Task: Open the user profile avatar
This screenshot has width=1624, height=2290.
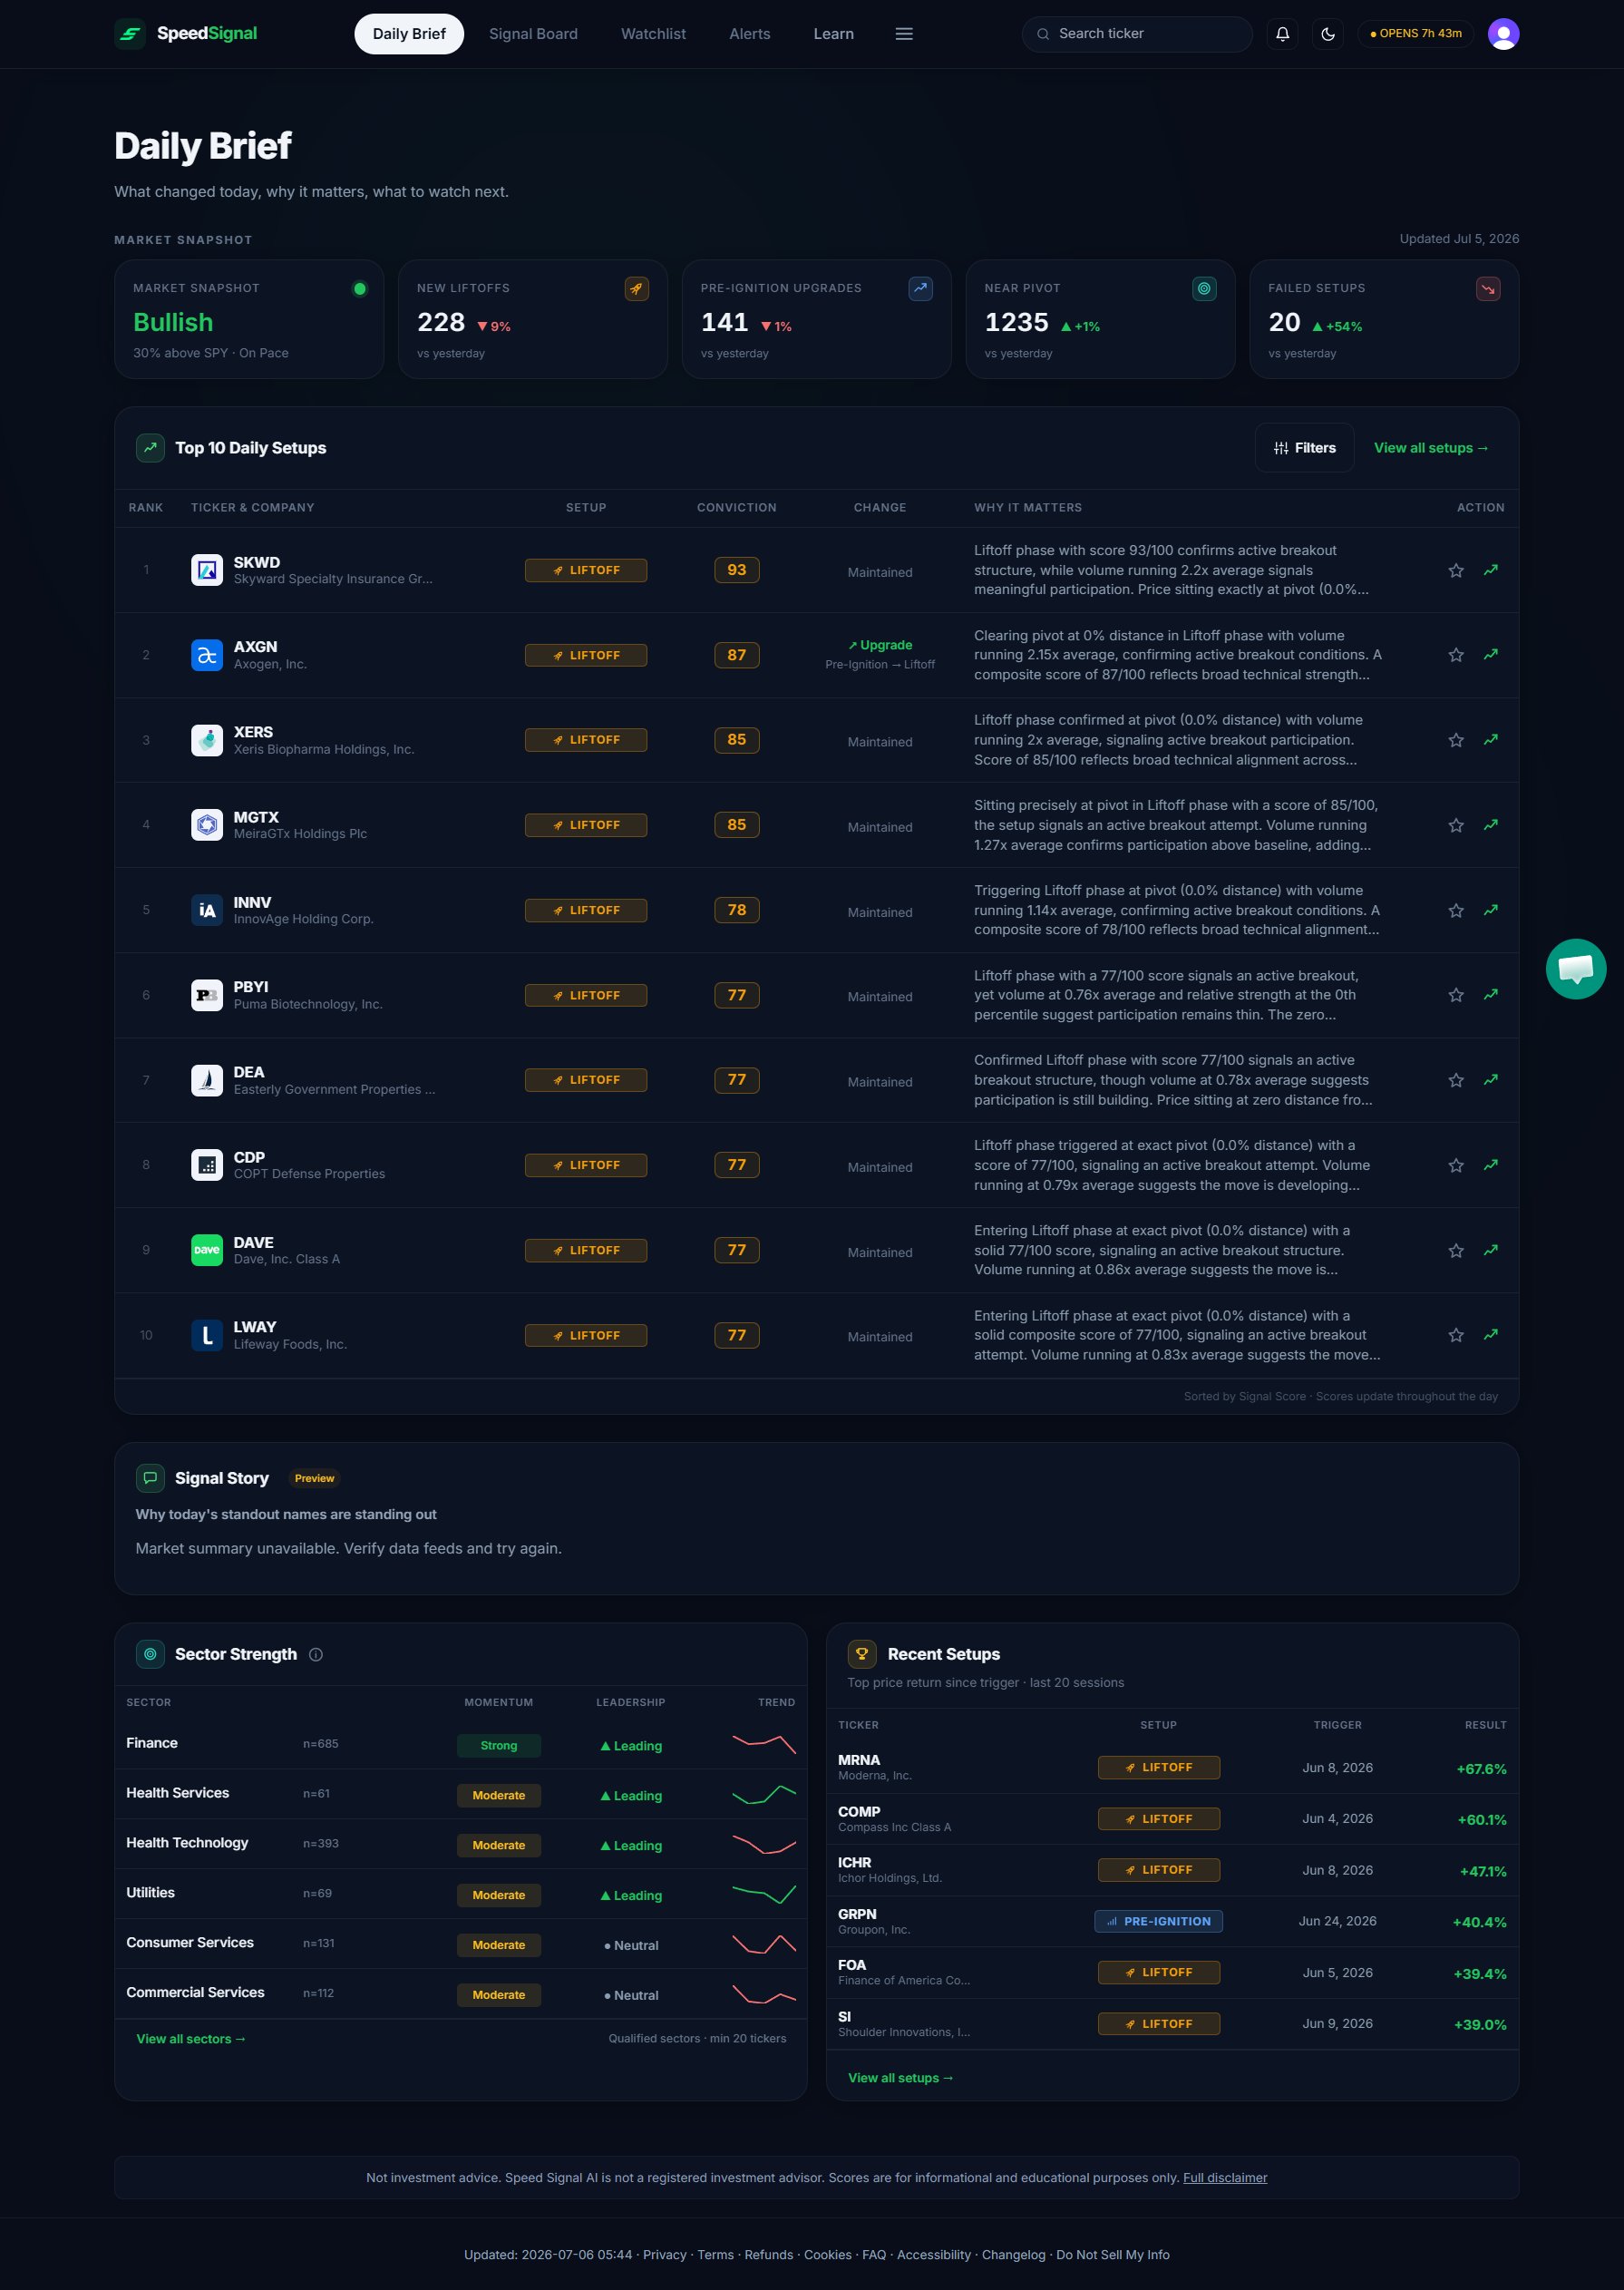Action: pos(1503,34)
